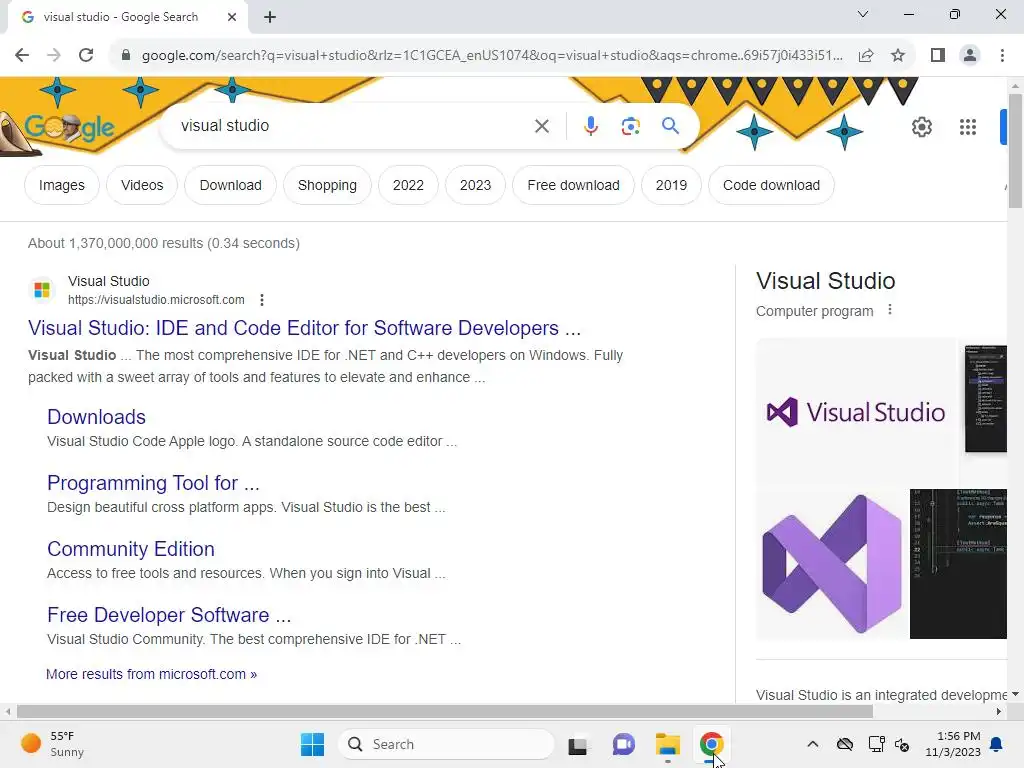Click the forward navigation arrow
This screenshot has width=1024, height=768.
pos(54,55)
